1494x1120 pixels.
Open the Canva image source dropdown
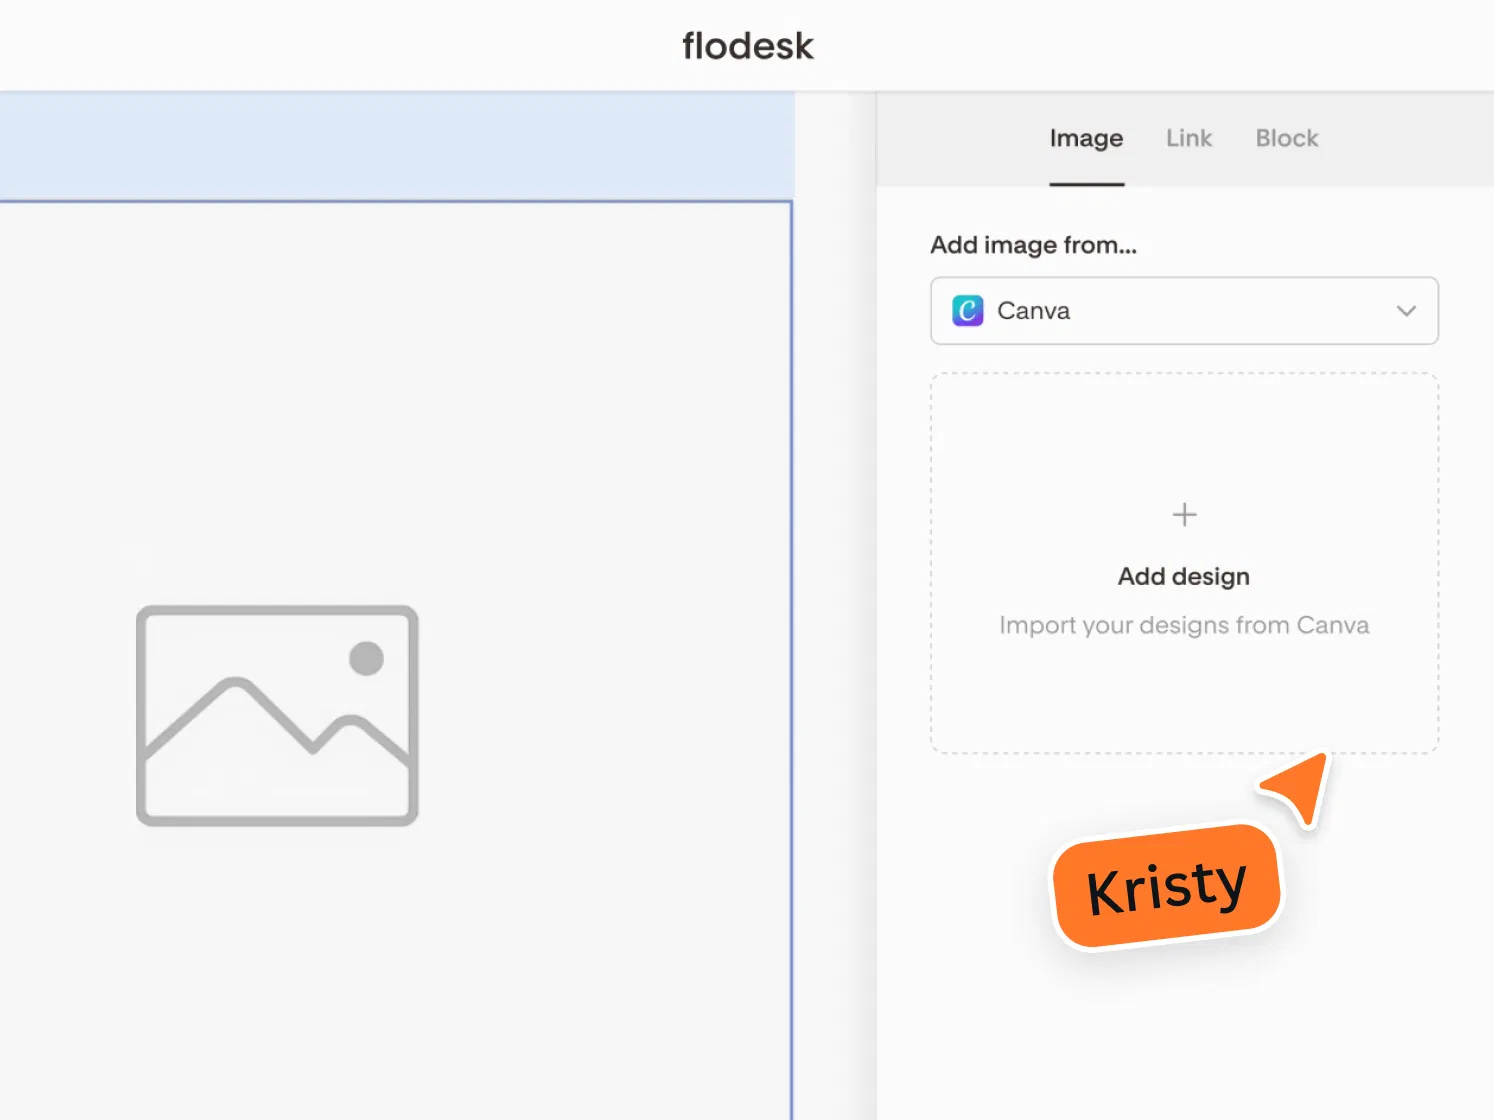tap(1184, 311)
